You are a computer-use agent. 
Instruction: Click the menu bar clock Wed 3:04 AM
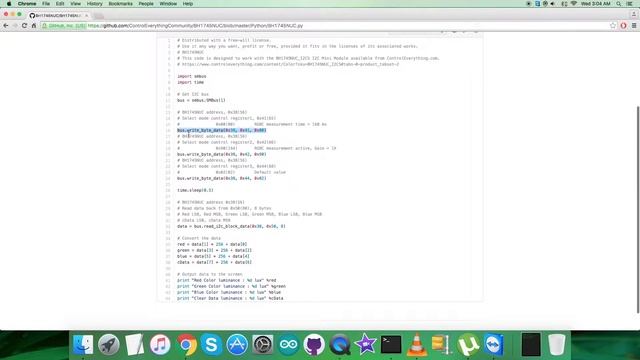click(595, 4)
